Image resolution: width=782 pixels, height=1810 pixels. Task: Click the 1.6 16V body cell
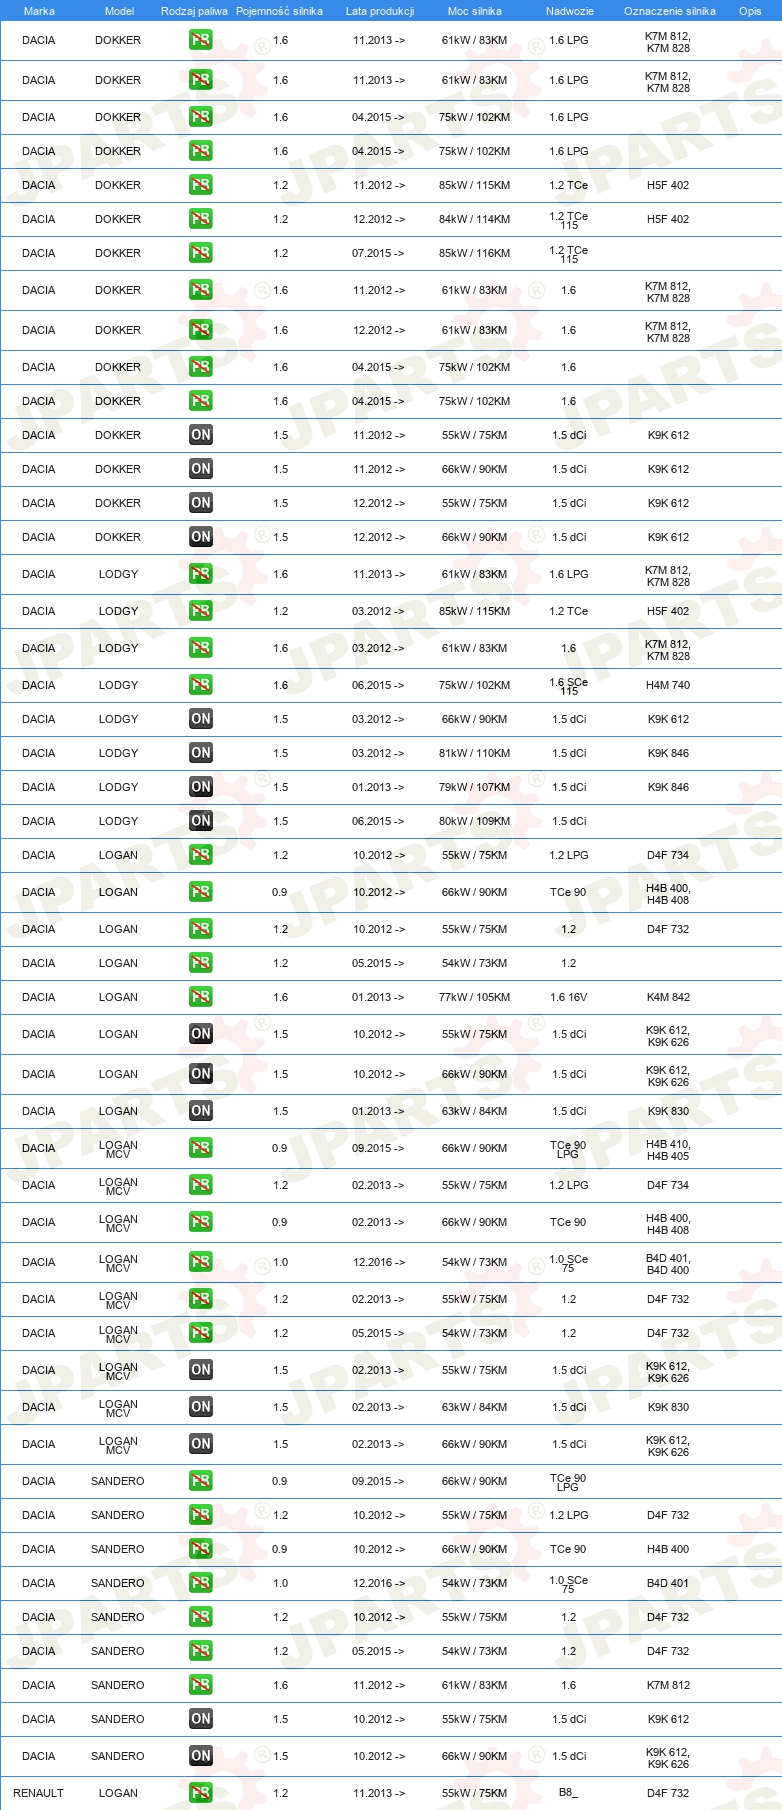pos(568,997)
